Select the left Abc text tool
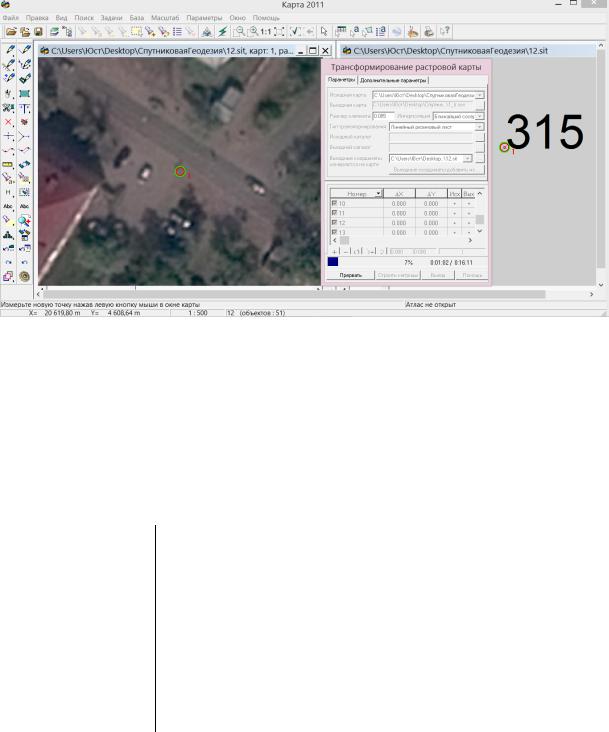Image resolution: width=609 pixels, height=732 pixels. pyautogui.click(x=8, y=206)
